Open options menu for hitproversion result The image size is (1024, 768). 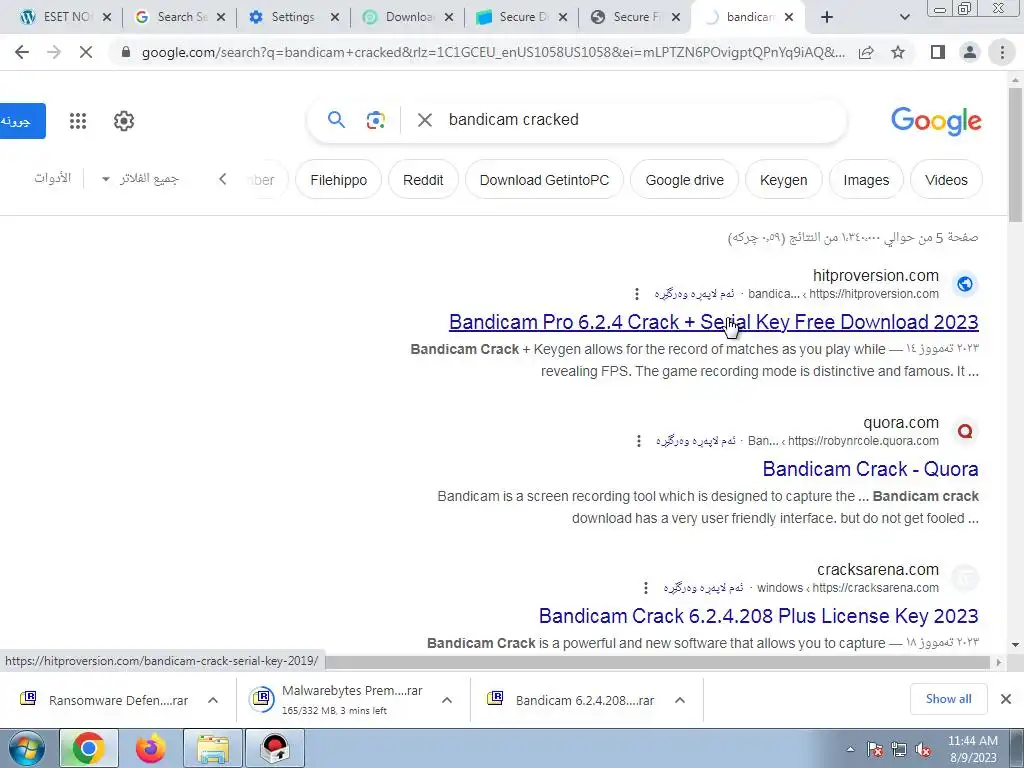coord(637,294)
